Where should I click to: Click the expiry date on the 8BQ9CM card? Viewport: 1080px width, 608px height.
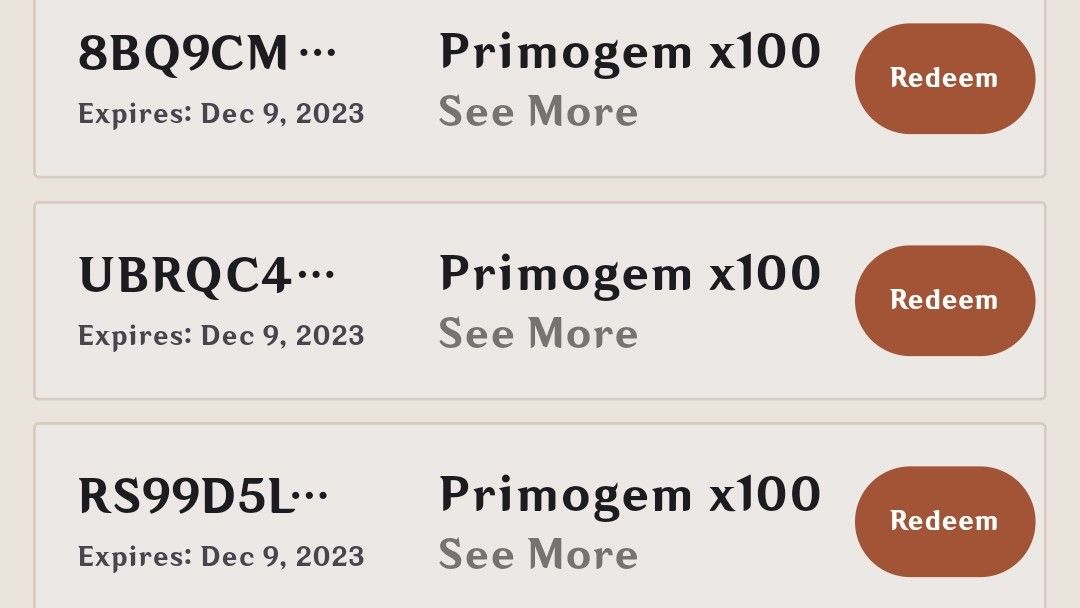222,113
